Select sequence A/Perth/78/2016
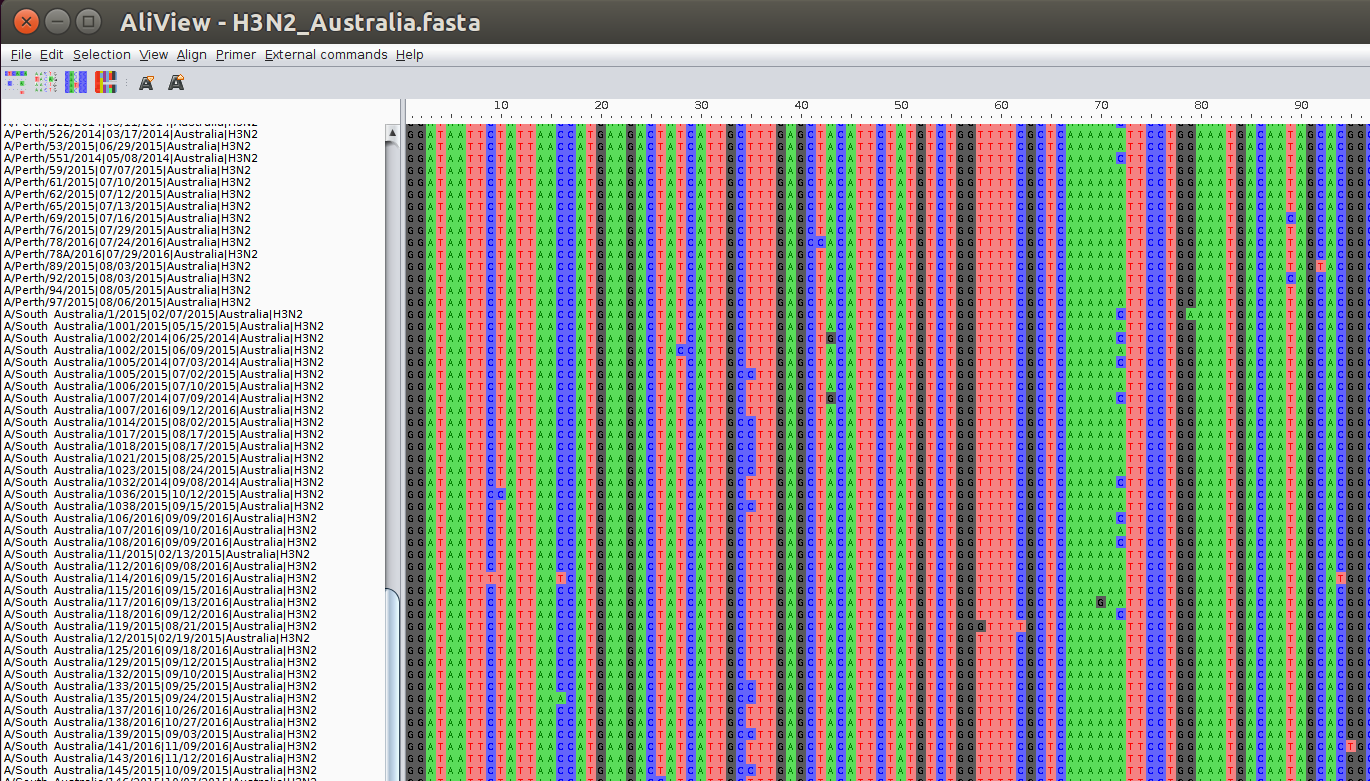Screen dimensions: 1370x781 tap(128, 242)
